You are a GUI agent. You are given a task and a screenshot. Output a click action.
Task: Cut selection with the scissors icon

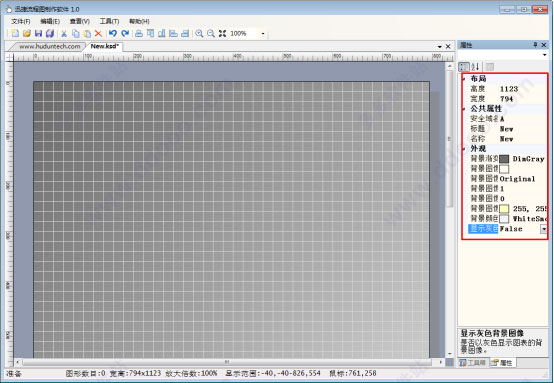[64, 34]
